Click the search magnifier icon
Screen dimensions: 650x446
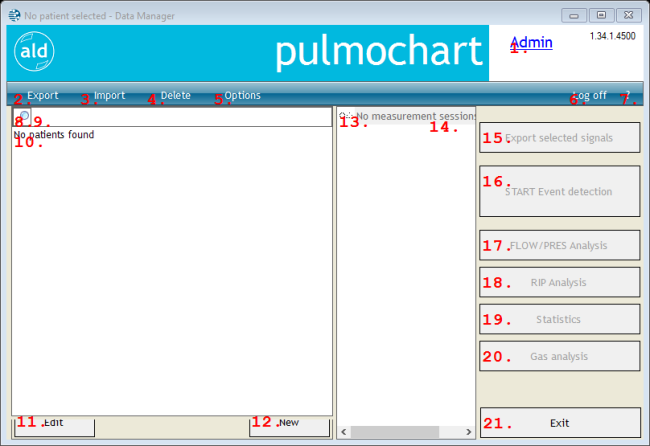coord(22,117)
